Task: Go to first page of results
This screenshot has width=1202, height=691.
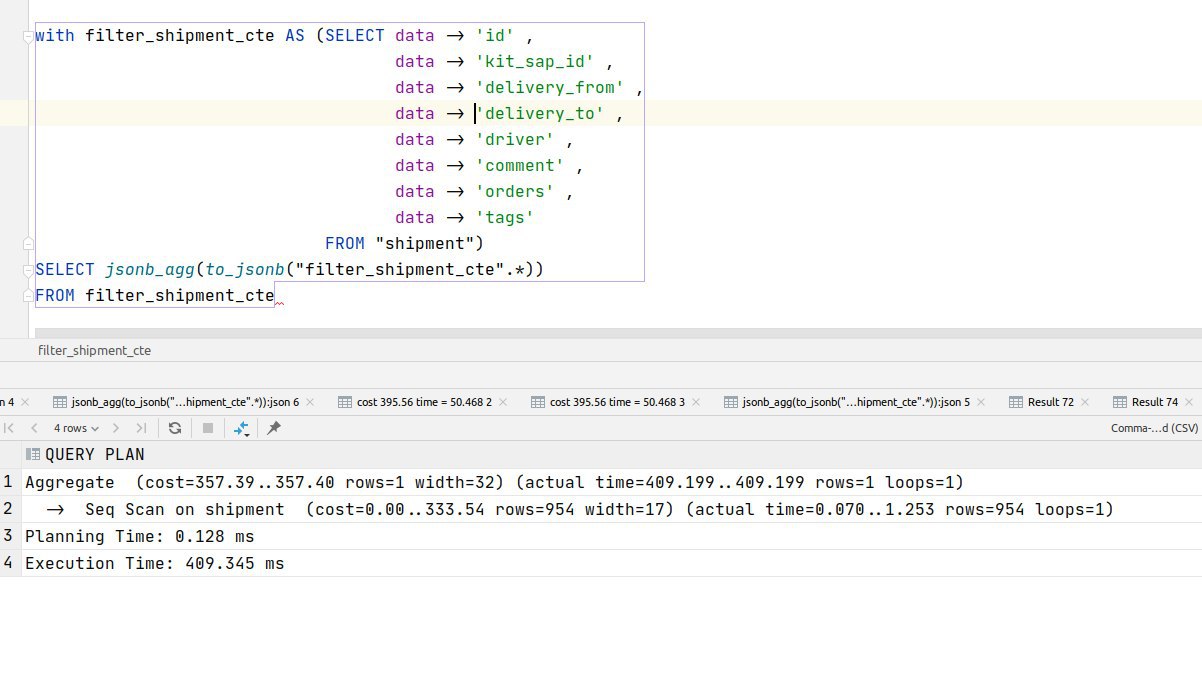Action: pyautogui.click(x=10, y=428)
